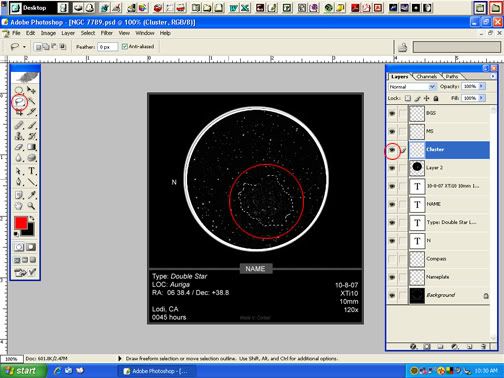The image size is (504, 378).
Task: Select the Line shape tool
Action: (x=31, y=182)
